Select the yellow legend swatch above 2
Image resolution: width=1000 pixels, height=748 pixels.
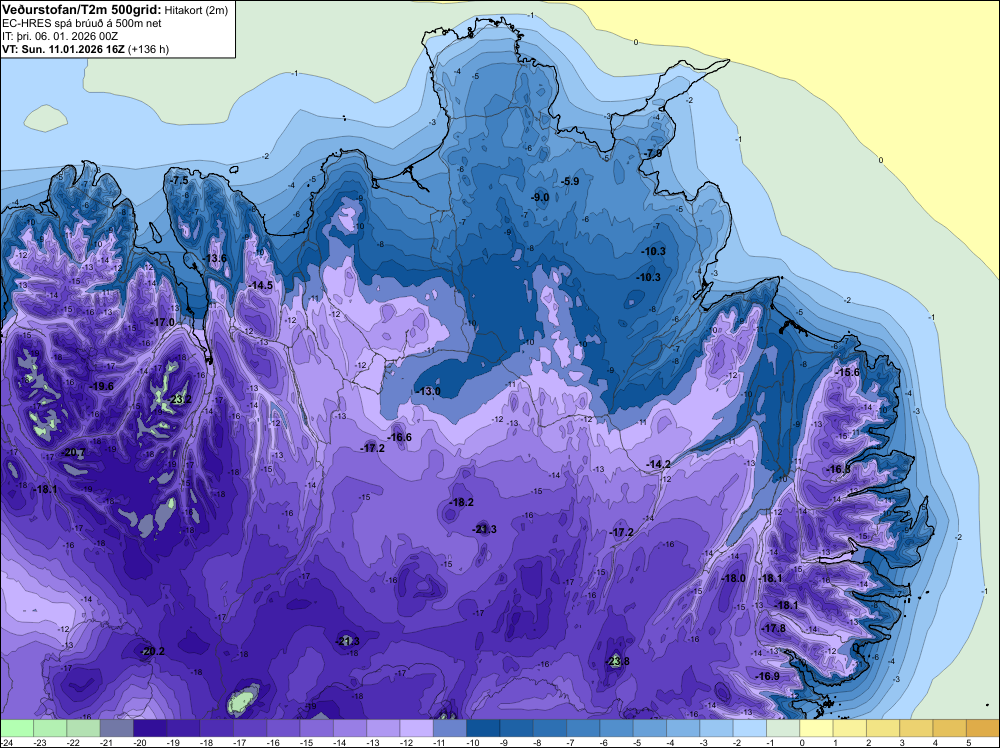(x=883, y=728)
